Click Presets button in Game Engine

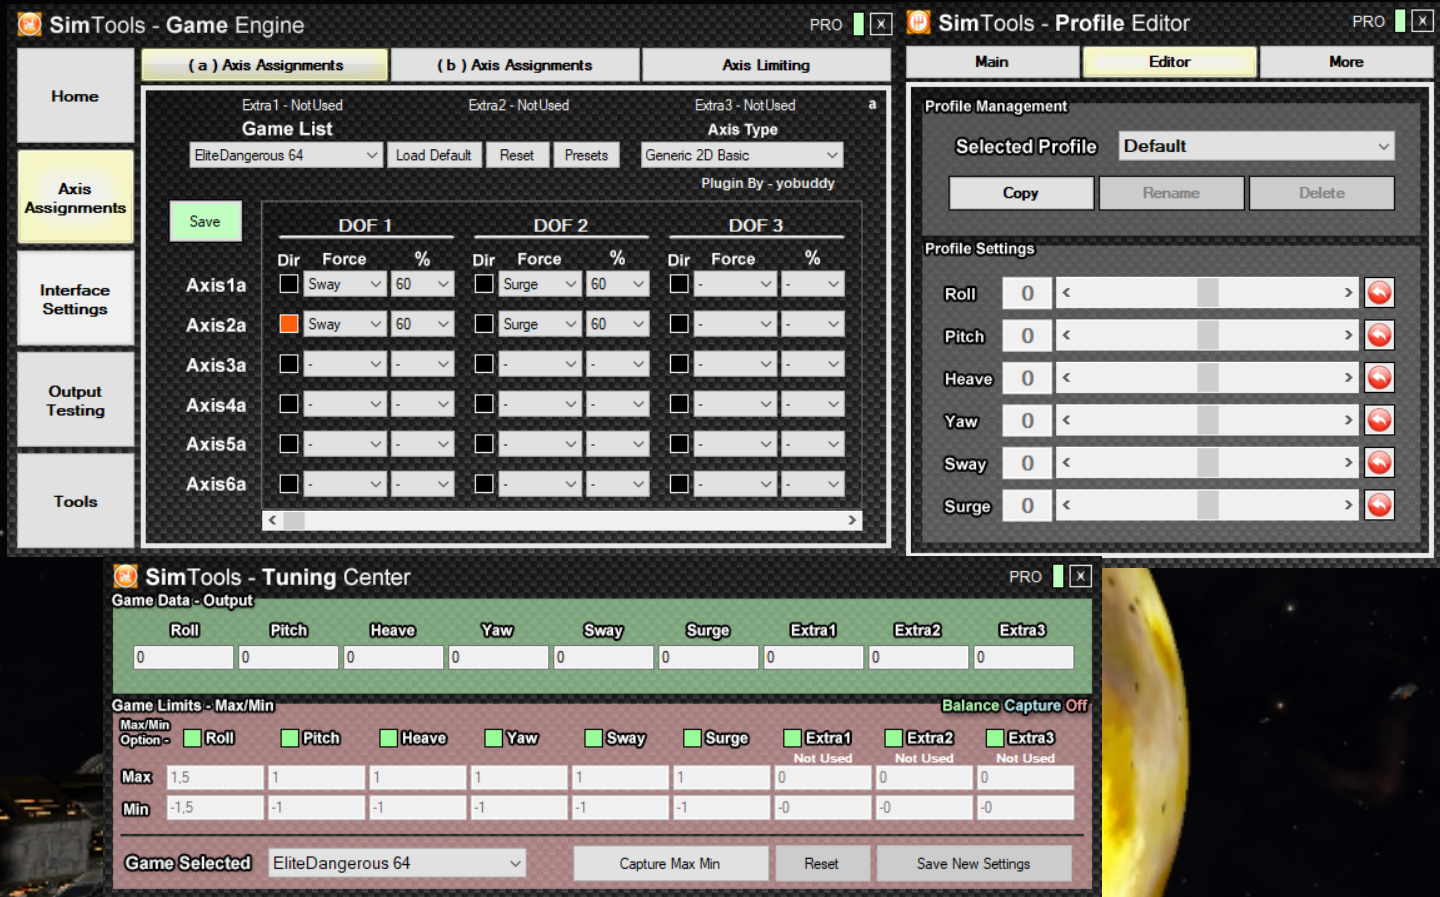point(586,155)
